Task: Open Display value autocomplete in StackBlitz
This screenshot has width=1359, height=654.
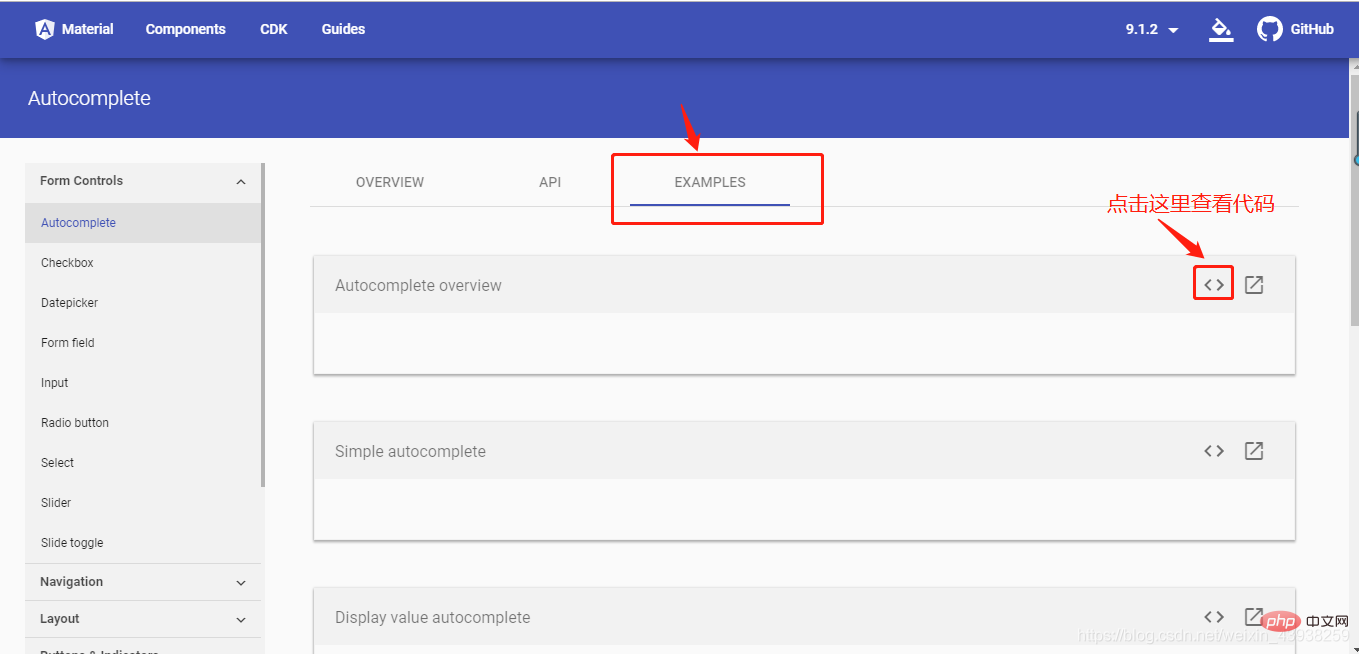Action: pos(1254,616)
